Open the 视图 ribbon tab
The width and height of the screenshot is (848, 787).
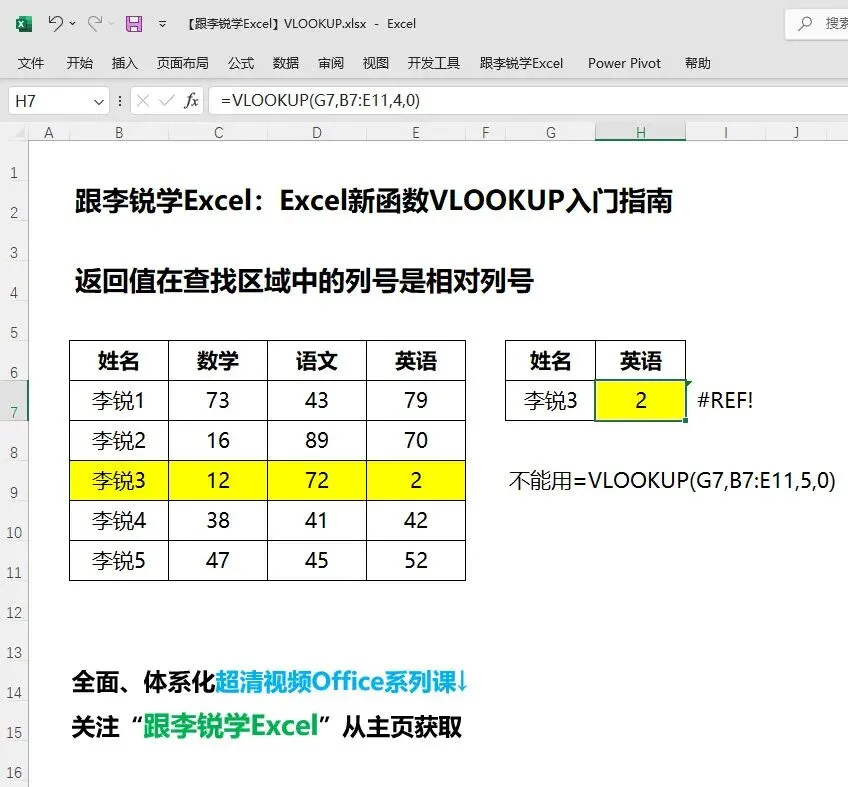point(375,63)
